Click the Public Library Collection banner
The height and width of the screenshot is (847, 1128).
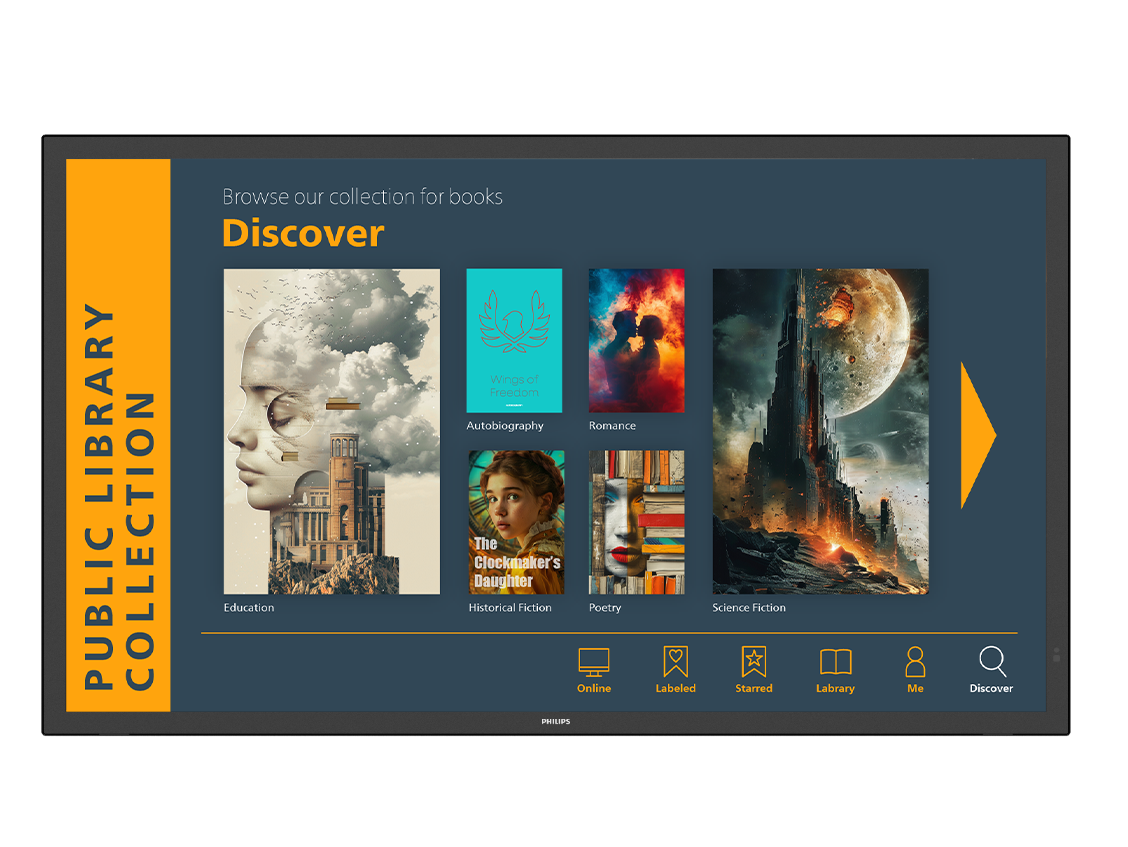click(118, 436)
